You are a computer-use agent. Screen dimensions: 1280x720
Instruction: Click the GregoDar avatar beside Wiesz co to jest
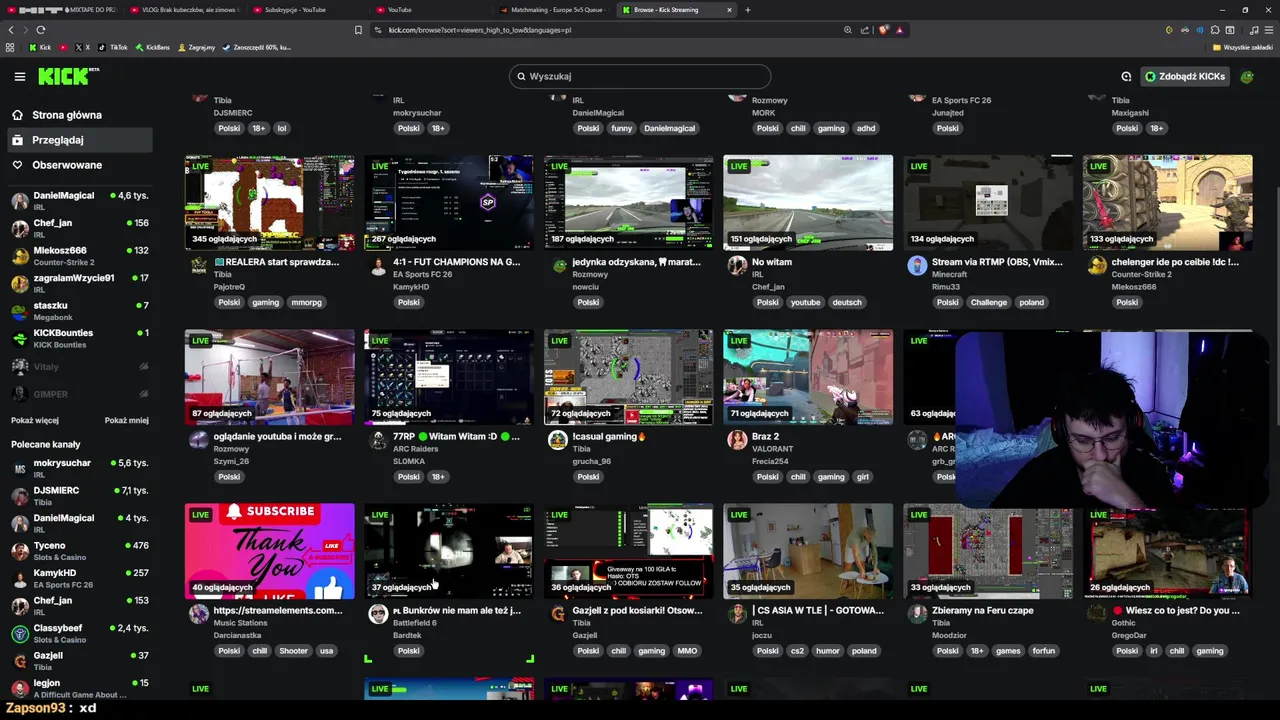pos(1097,614)
